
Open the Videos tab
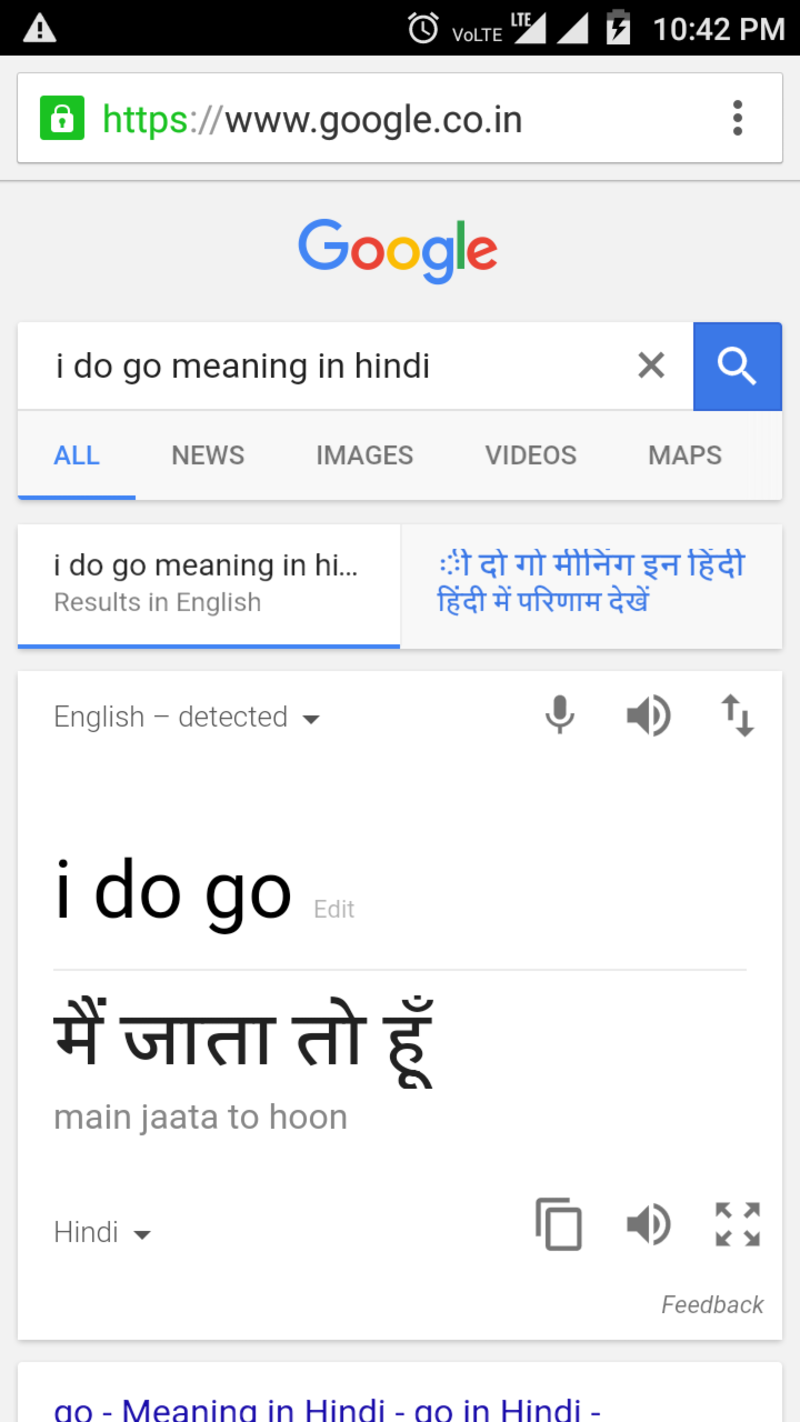point(530,455)
